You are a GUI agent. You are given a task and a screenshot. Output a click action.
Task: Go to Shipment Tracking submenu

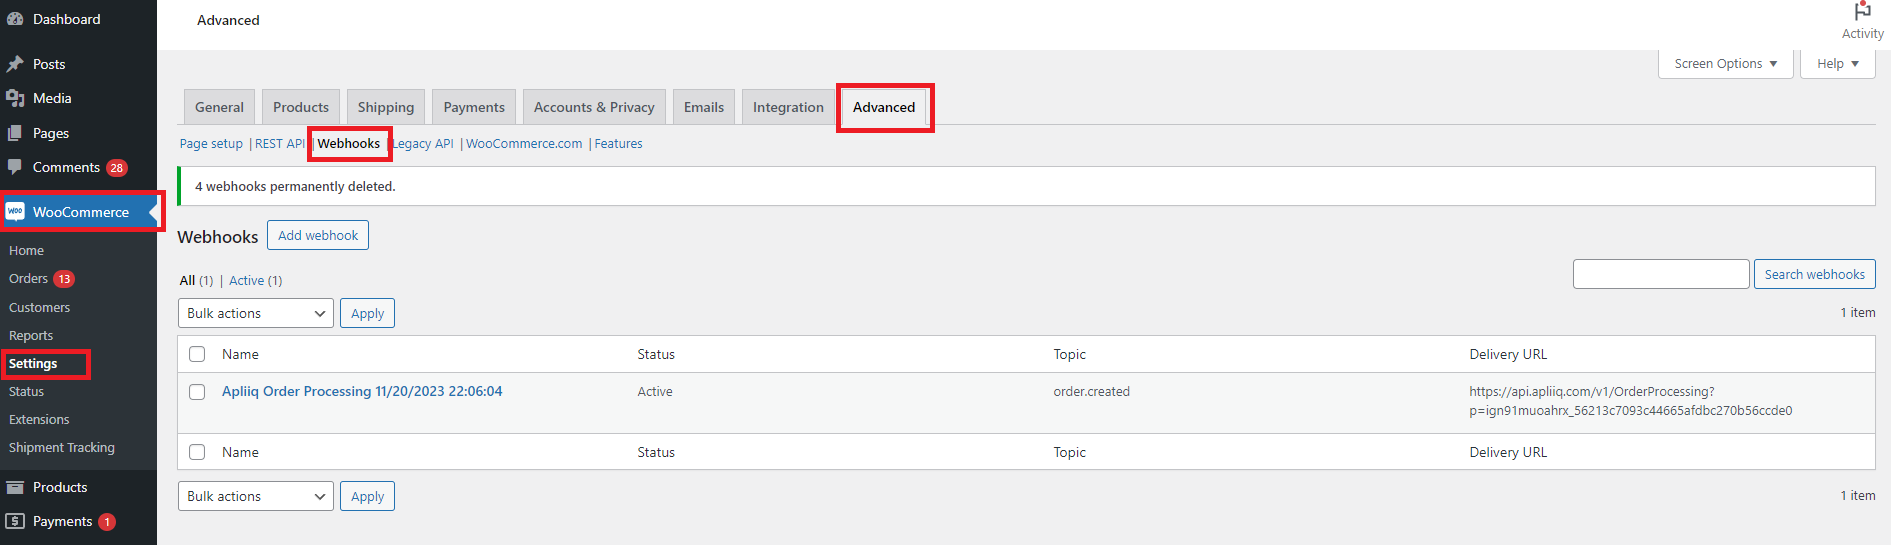coord(62,448)
